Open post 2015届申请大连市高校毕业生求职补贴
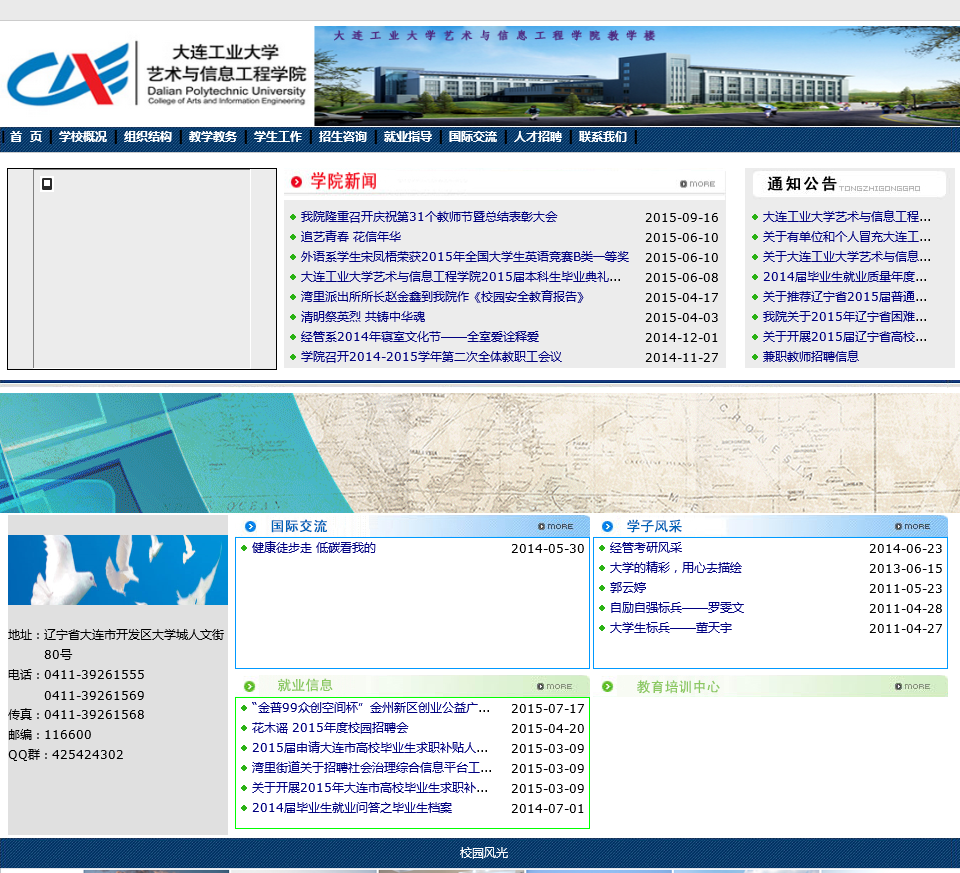This screenshot has width=960, height=873. [x=370, y=748]
